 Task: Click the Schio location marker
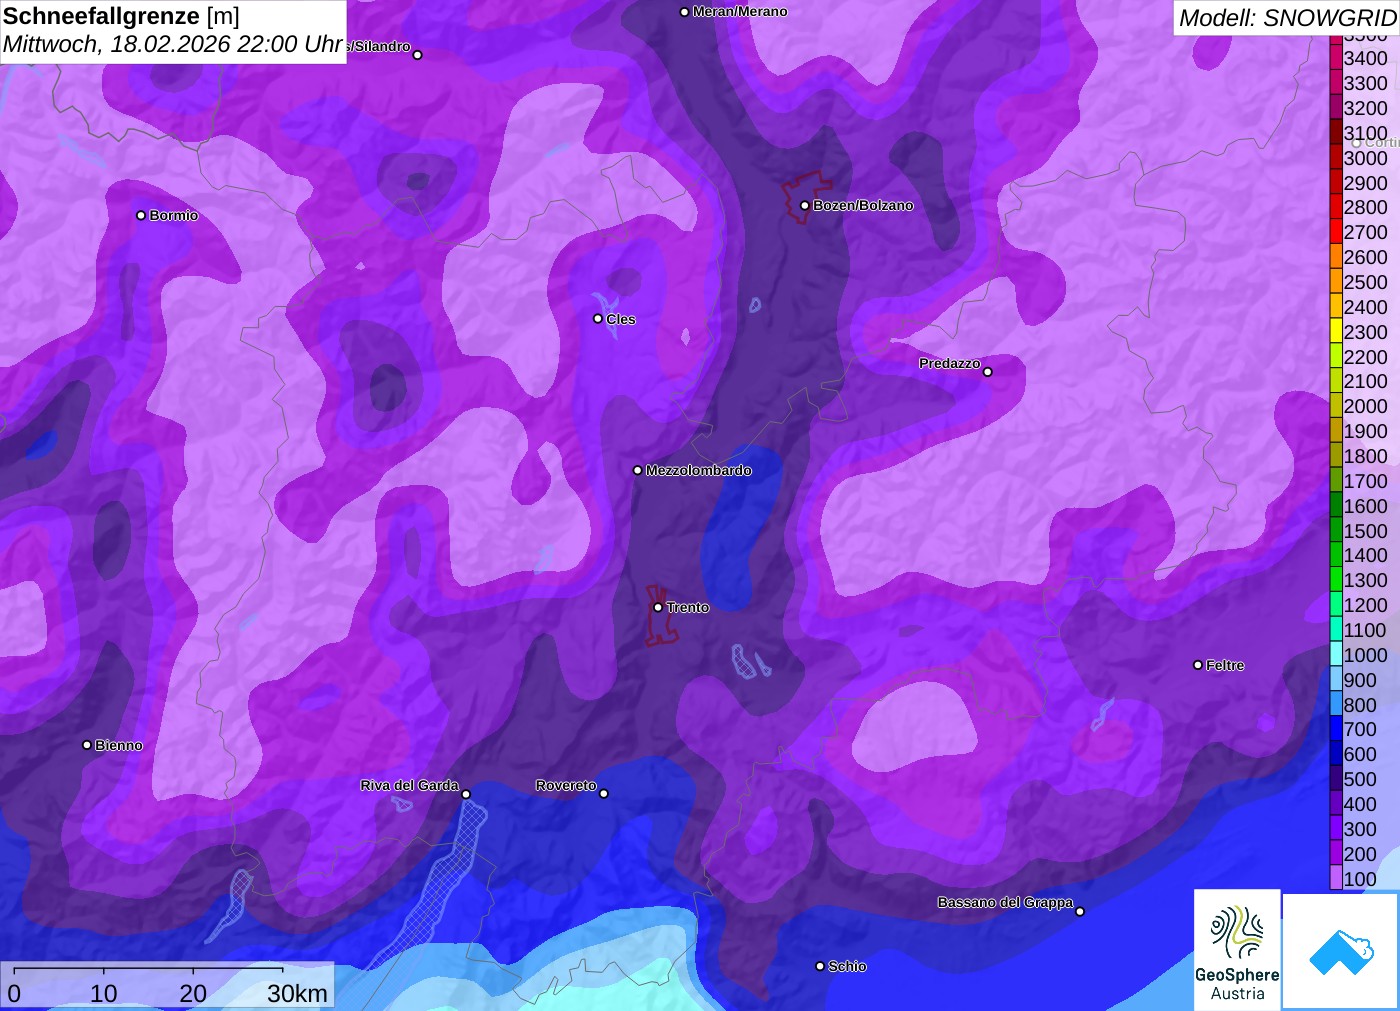[820, 966]
